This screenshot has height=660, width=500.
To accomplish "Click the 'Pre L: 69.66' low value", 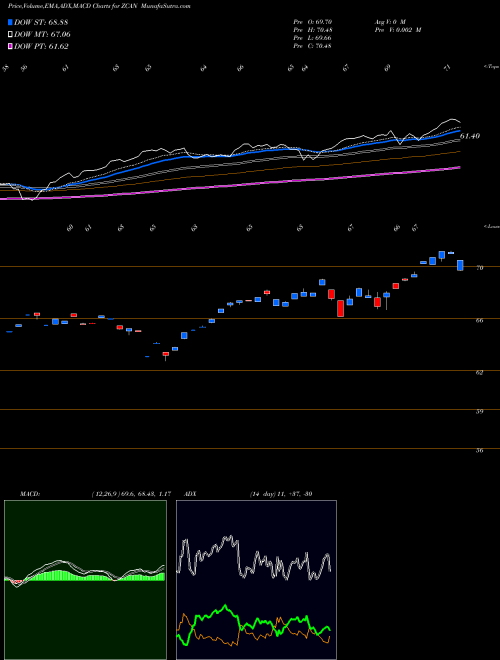I will [x=312, y=38].
